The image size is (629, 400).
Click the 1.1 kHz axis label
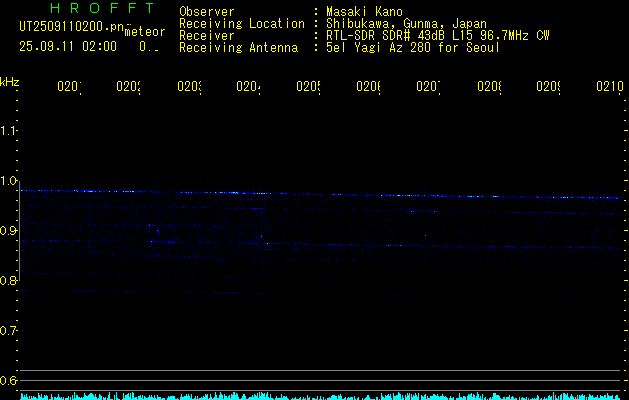tap(8, 131)
